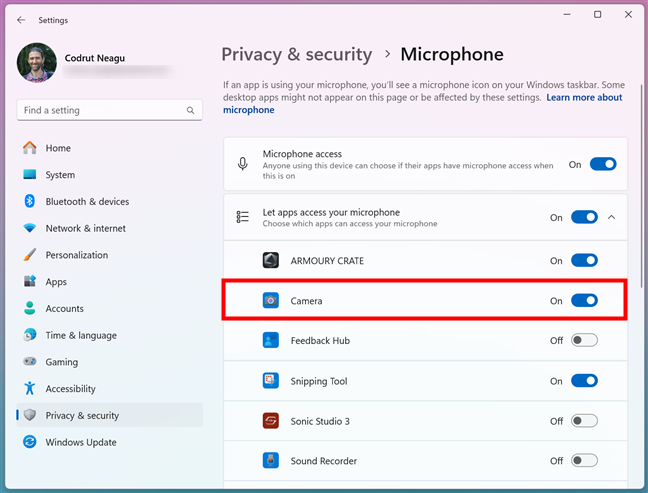Click the Settings window title
The height and width of the screenshot is (493, 648).
[53, 20]
